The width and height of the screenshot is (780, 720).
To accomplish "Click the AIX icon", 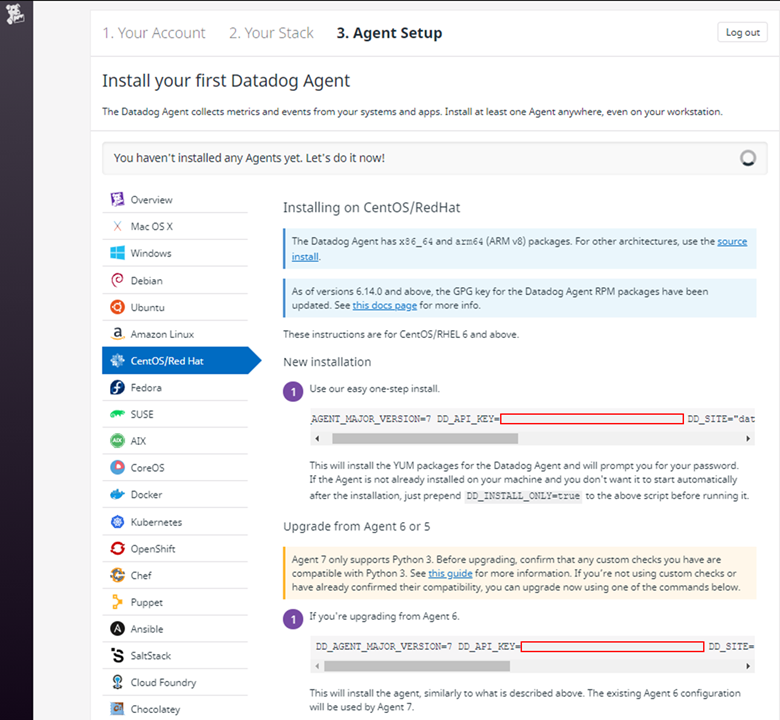I will (117, 441).
